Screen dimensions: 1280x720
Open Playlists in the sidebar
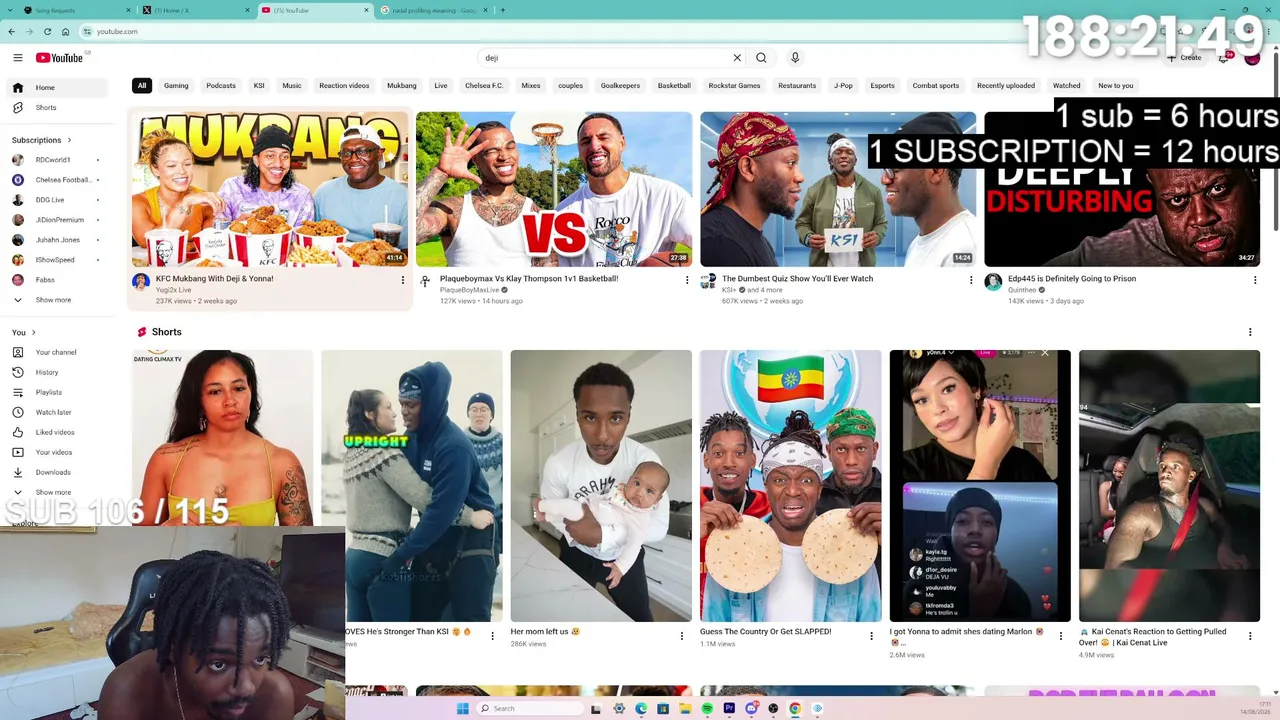point(57,392)
